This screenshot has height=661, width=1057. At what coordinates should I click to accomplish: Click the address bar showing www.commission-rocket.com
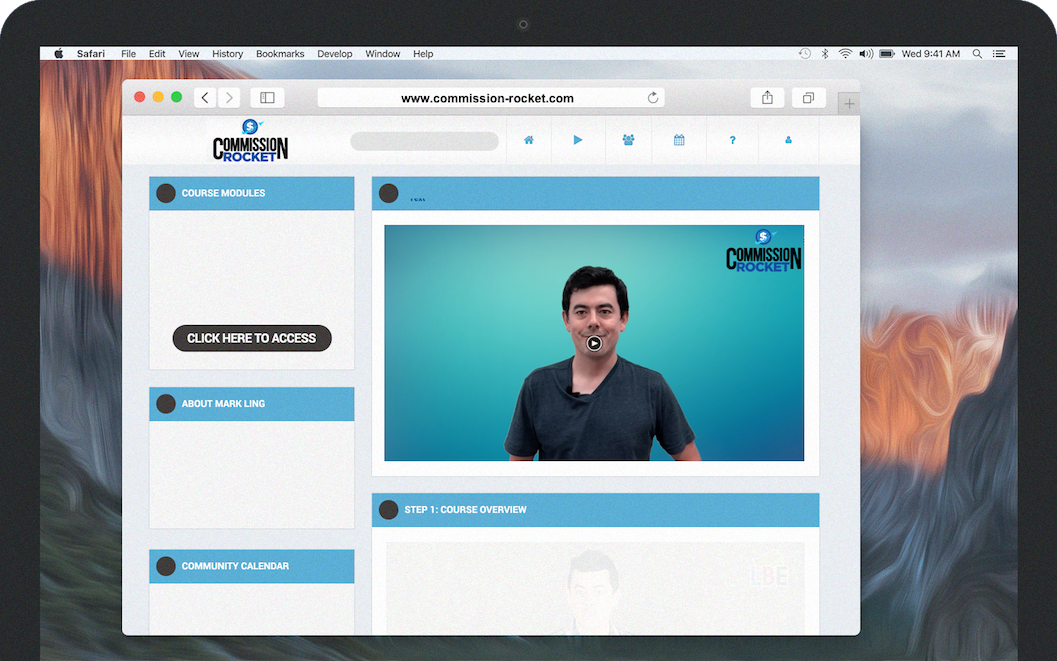point(491,98)
